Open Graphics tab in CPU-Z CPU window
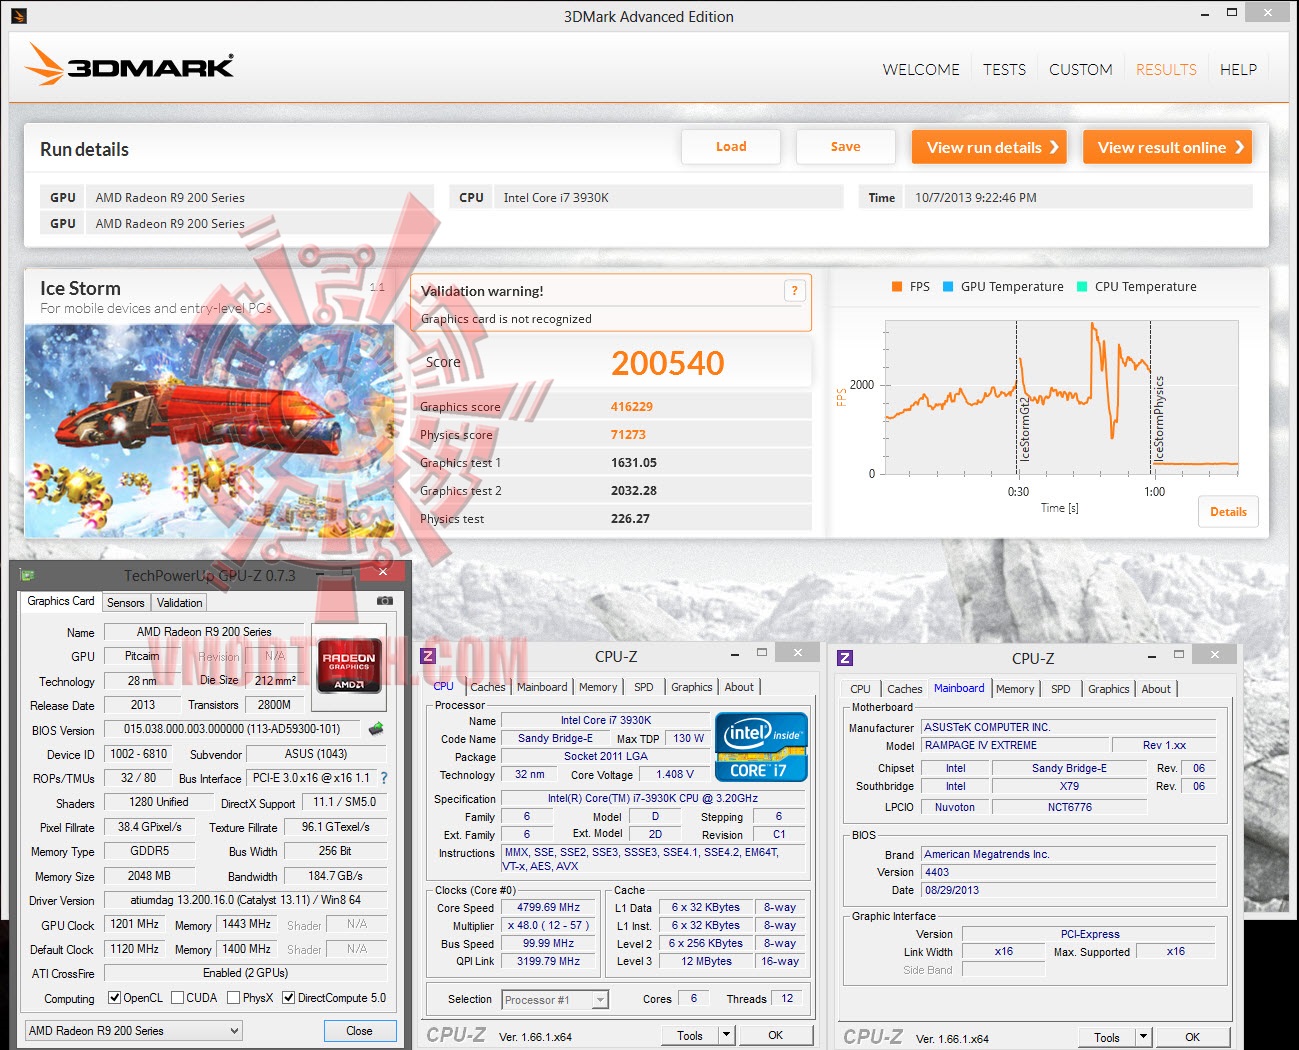Image resolution: width=1299 pixels, height=1050 pixels. coord(692,687)
